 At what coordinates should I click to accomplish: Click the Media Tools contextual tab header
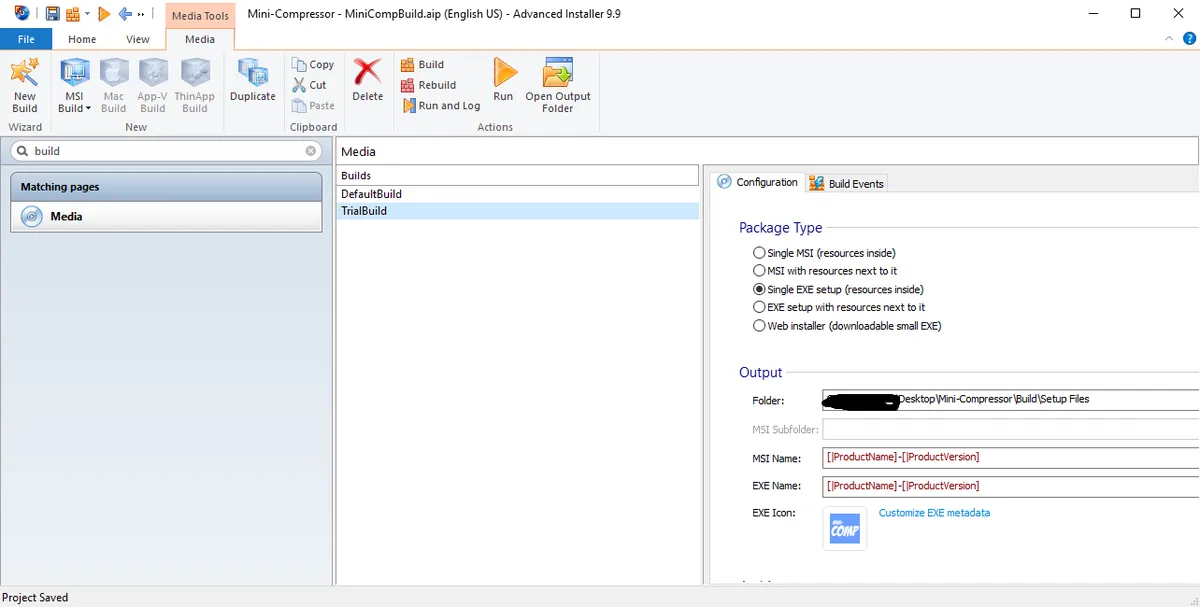(x=200, y=15)
